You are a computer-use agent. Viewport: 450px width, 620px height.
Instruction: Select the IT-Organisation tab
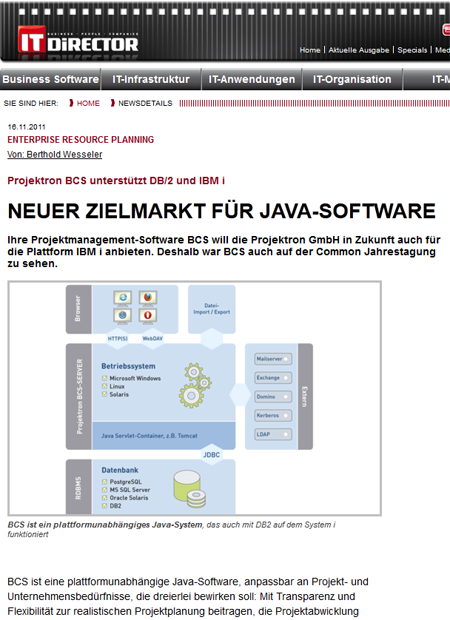[x=352, y=79]
